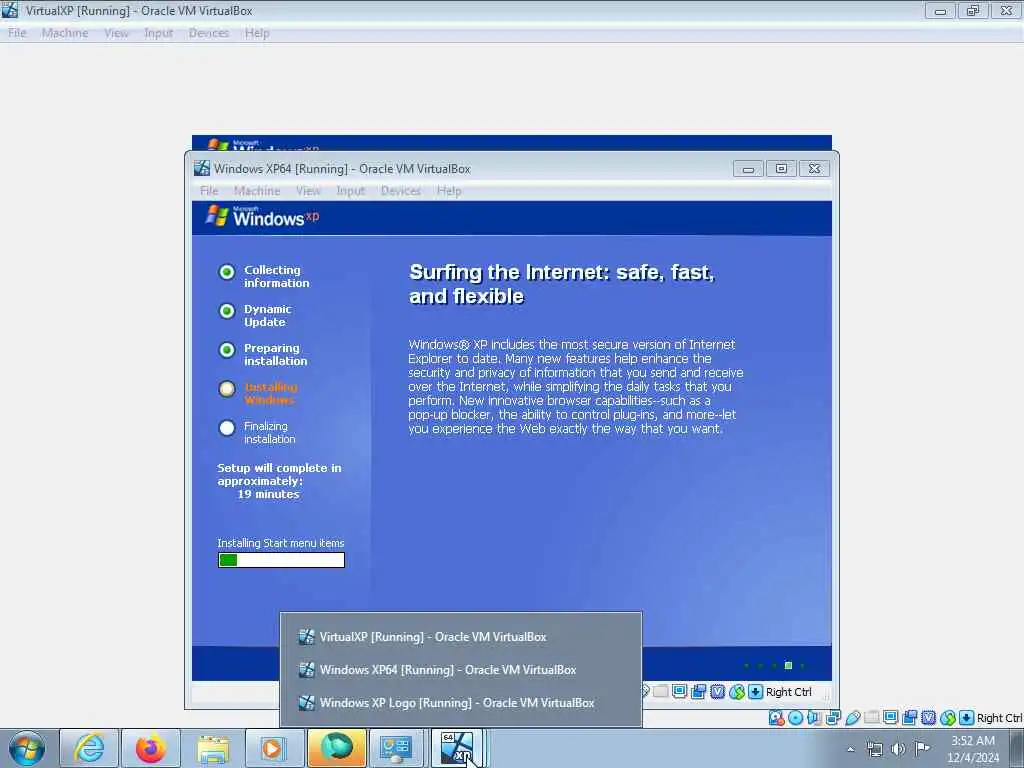Open Help menu of VirtualXP window
Viewport: 1024px width, 768px height.
257,33
